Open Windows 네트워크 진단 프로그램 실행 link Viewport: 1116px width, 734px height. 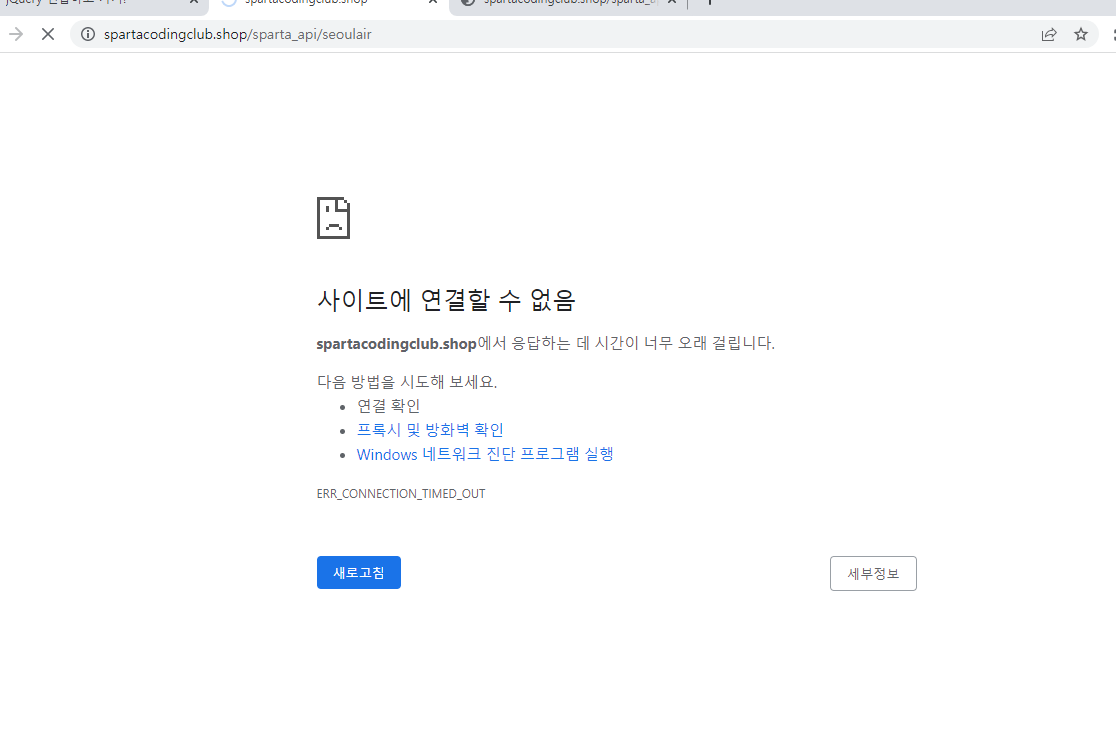coord(485,454)
